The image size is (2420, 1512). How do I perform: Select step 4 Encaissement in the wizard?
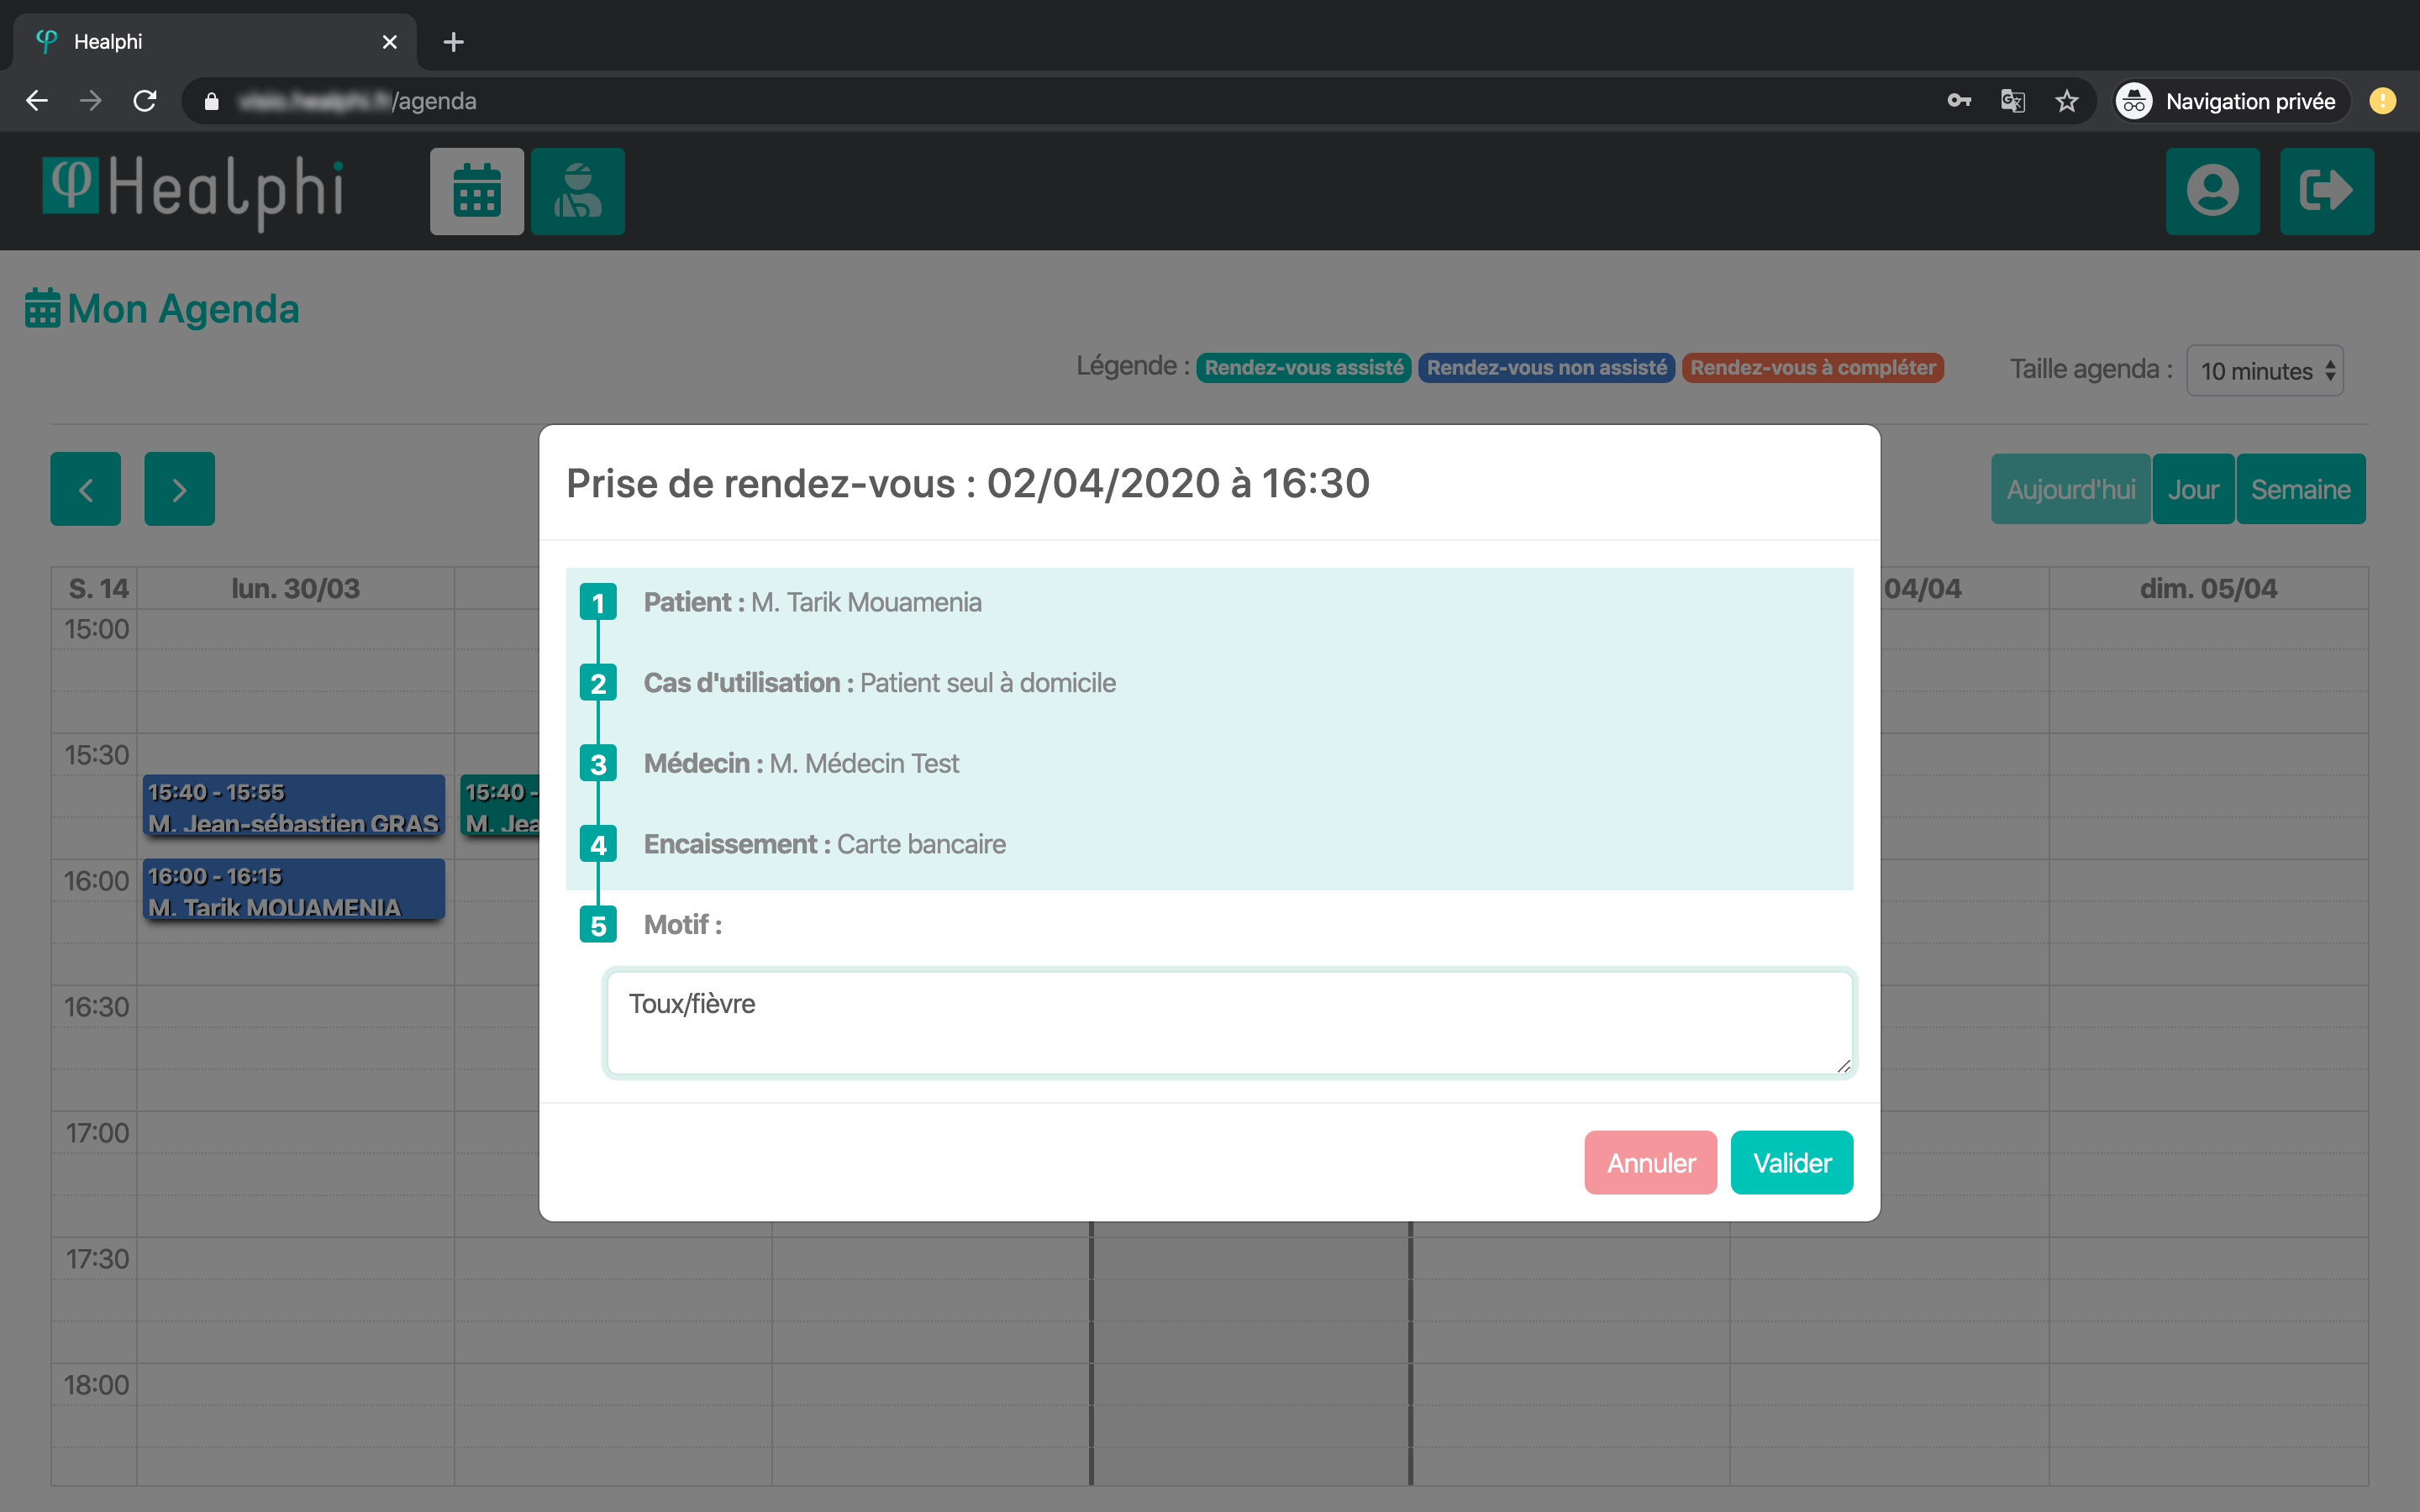coord(598,845)
